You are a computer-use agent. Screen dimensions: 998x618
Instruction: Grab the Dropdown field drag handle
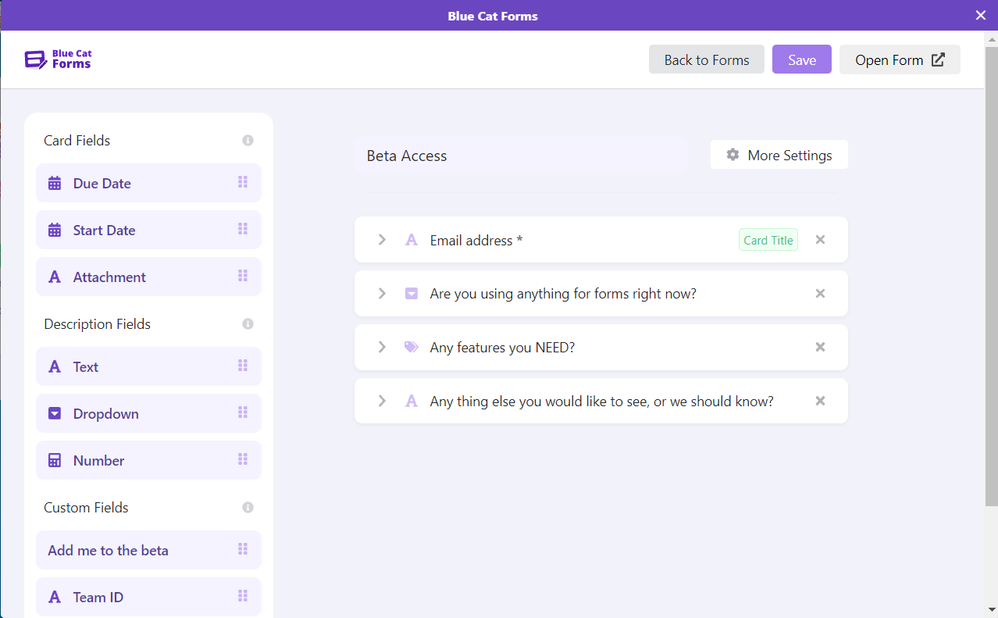pyautogui.click(x=242, y=412)
